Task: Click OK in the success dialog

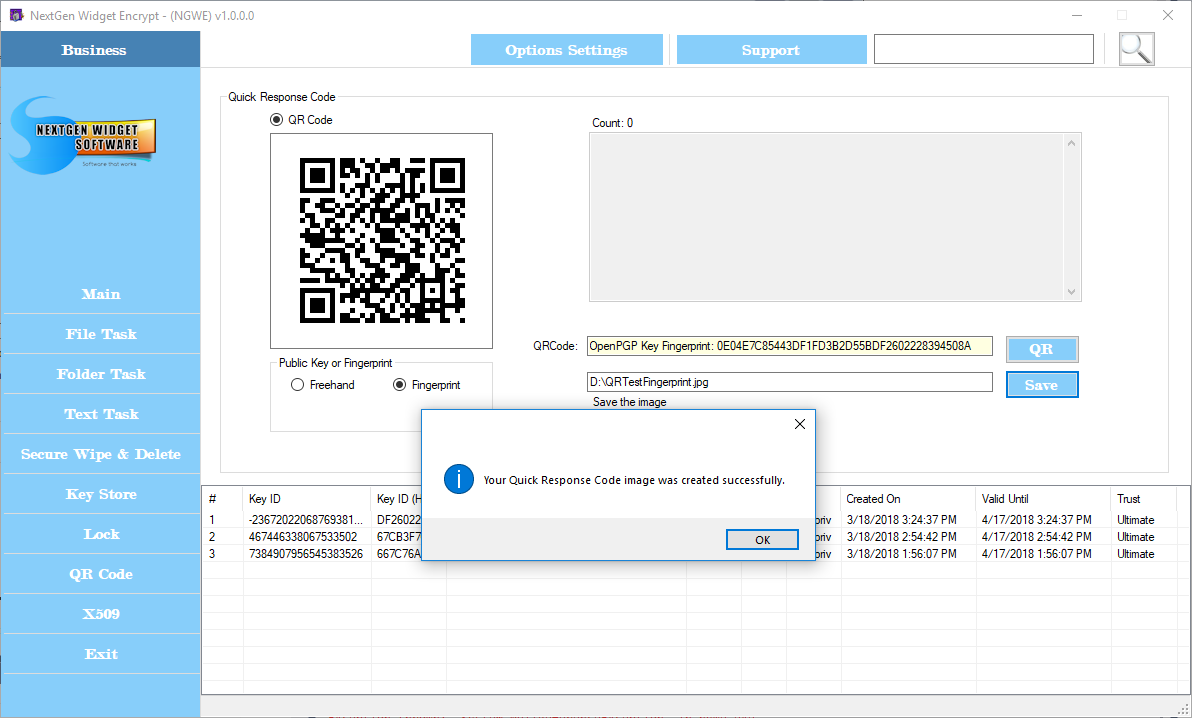Action: 762,539
